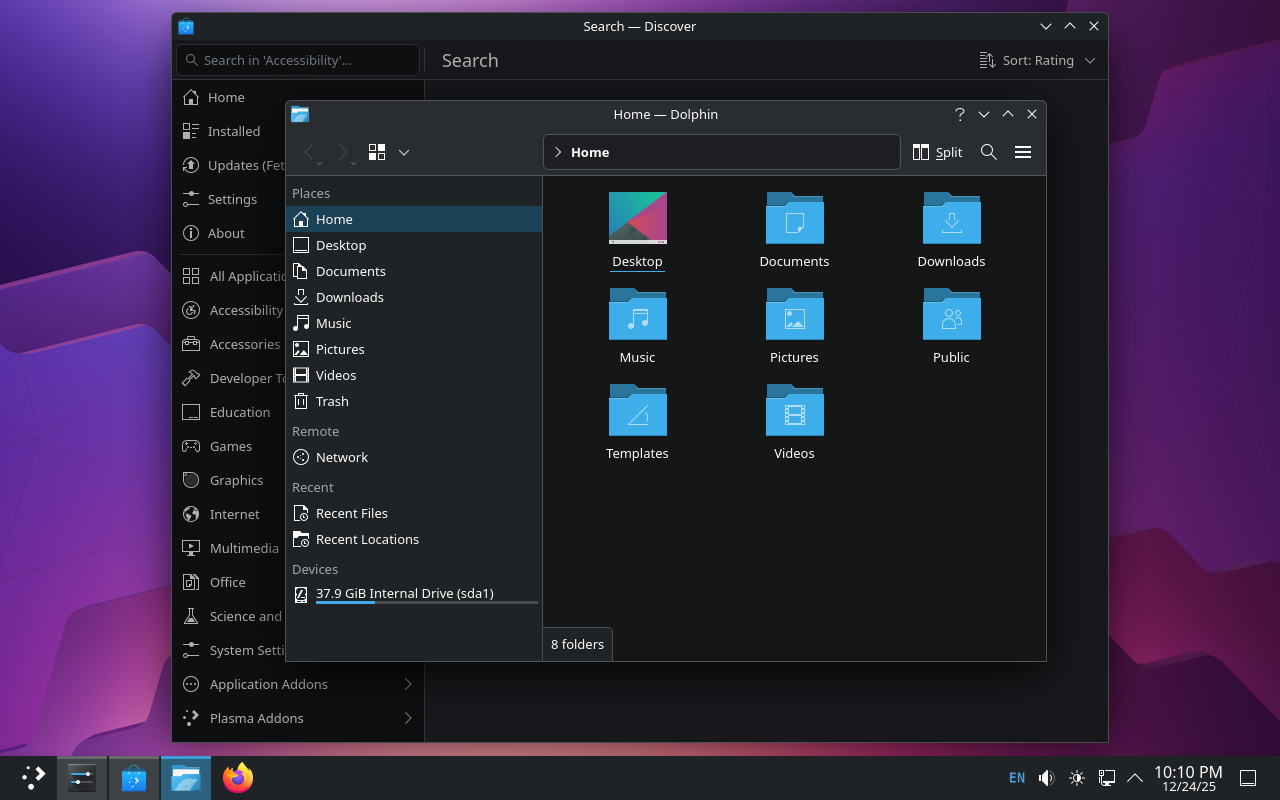Open the 37.9 GiB Internal Drive device
The height and width of the screenshot is (800, 1280).
click(404, 593)
